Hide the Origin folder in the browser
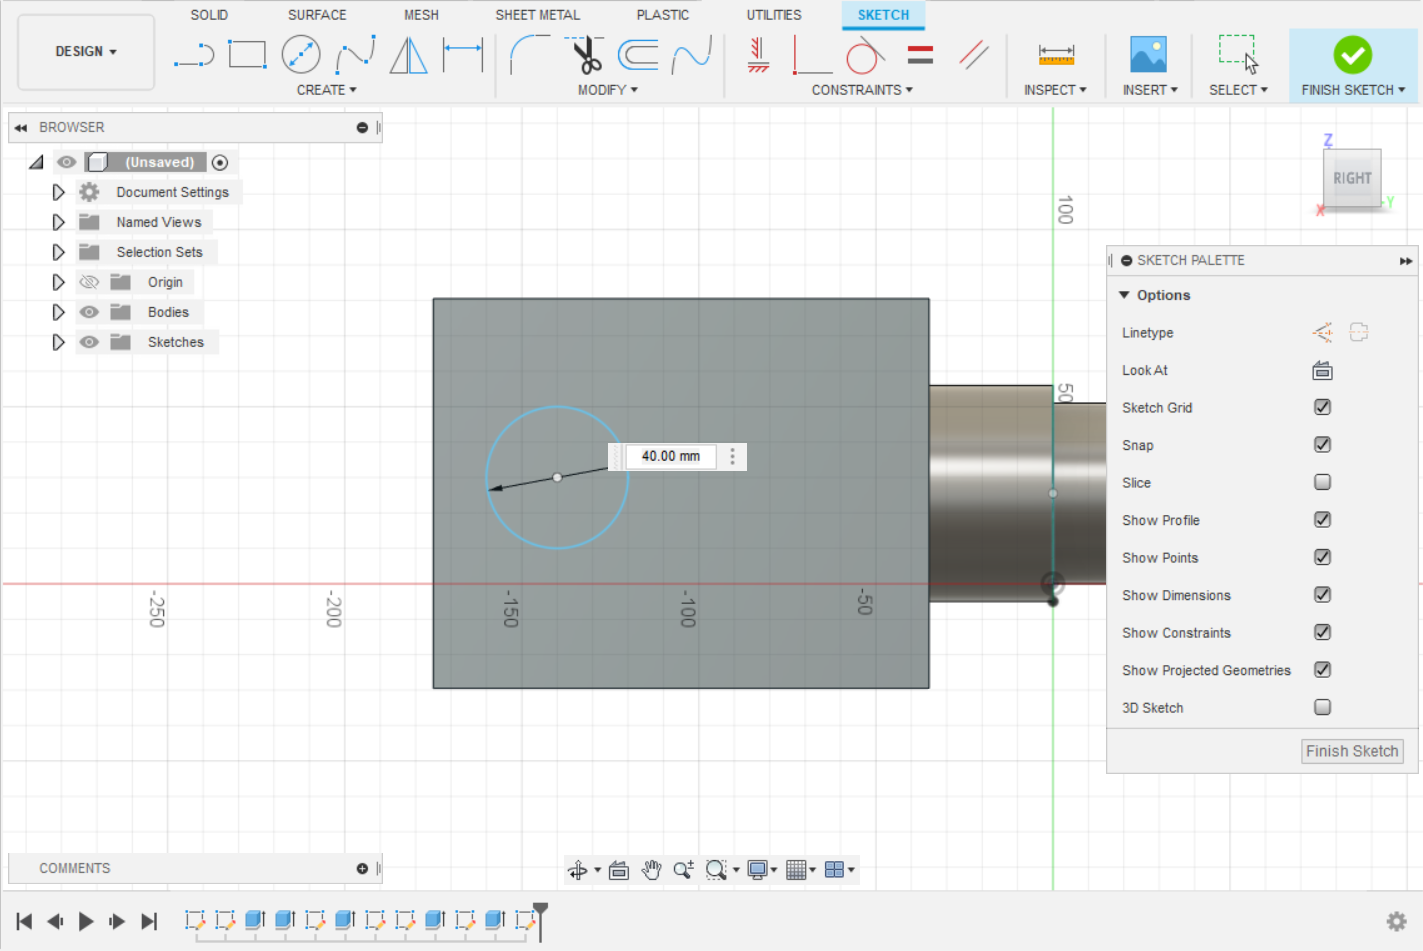Viewport: 1423px width, 951px height. coord(89,281)
